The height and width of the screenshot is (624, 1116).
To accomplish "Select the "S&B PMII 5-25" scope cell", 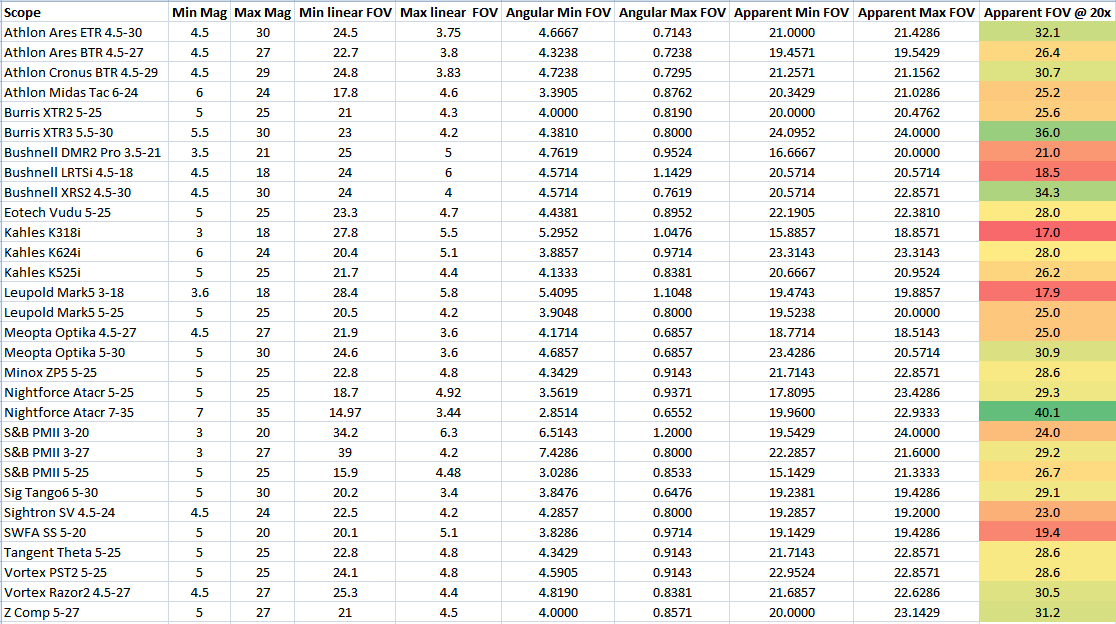I will 84,472.
